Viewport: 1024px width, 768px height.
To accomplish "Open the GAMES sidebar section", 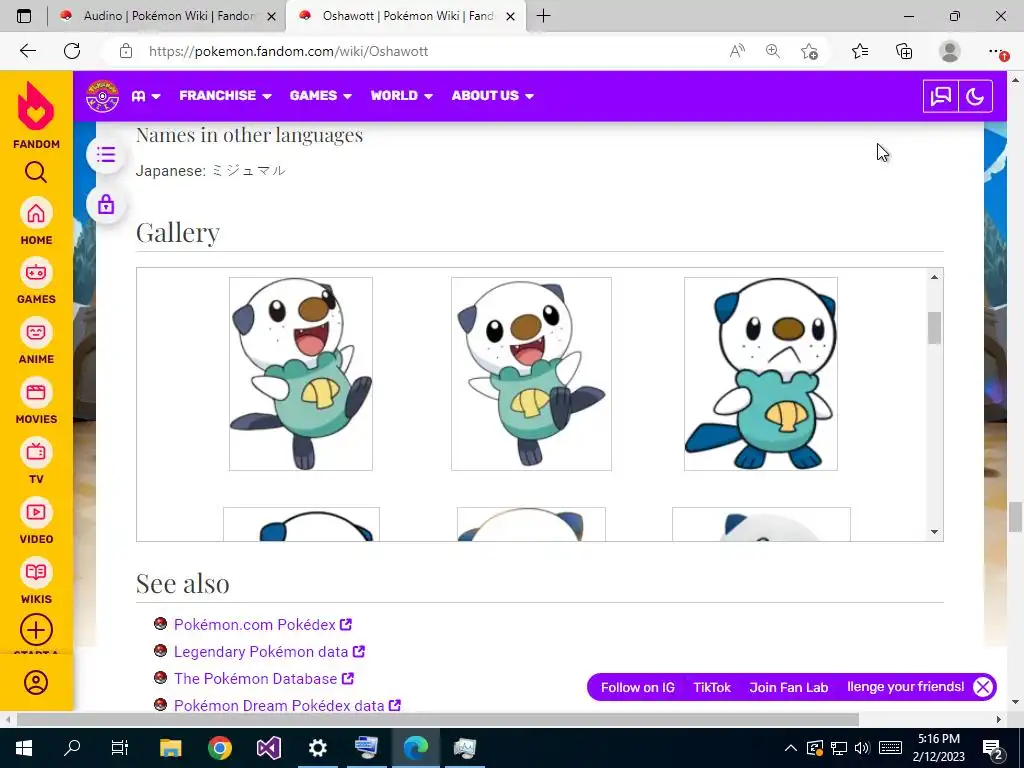I will (x=36, y=281).
